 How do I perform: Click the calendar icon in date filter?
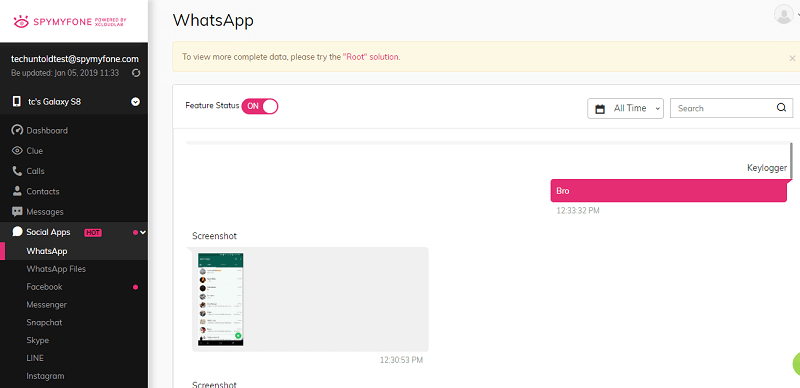pyautogui.click(x=601, y=109)
